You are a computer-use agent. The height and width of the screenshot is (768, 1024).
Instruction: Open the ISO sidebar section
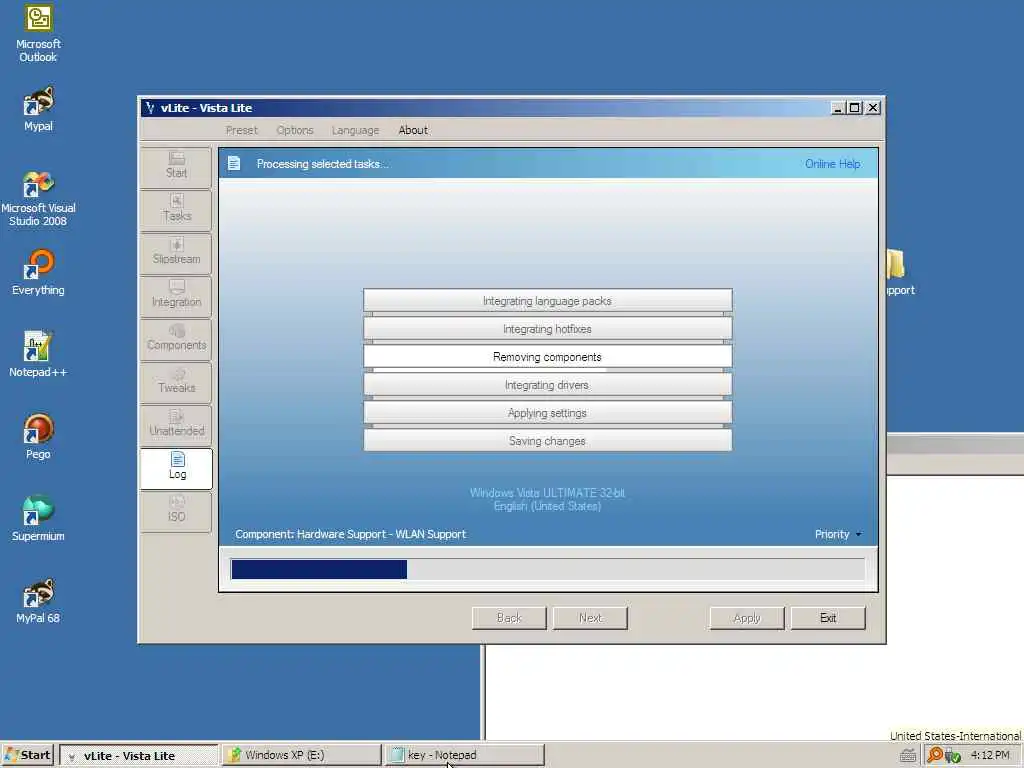point(176,511)
